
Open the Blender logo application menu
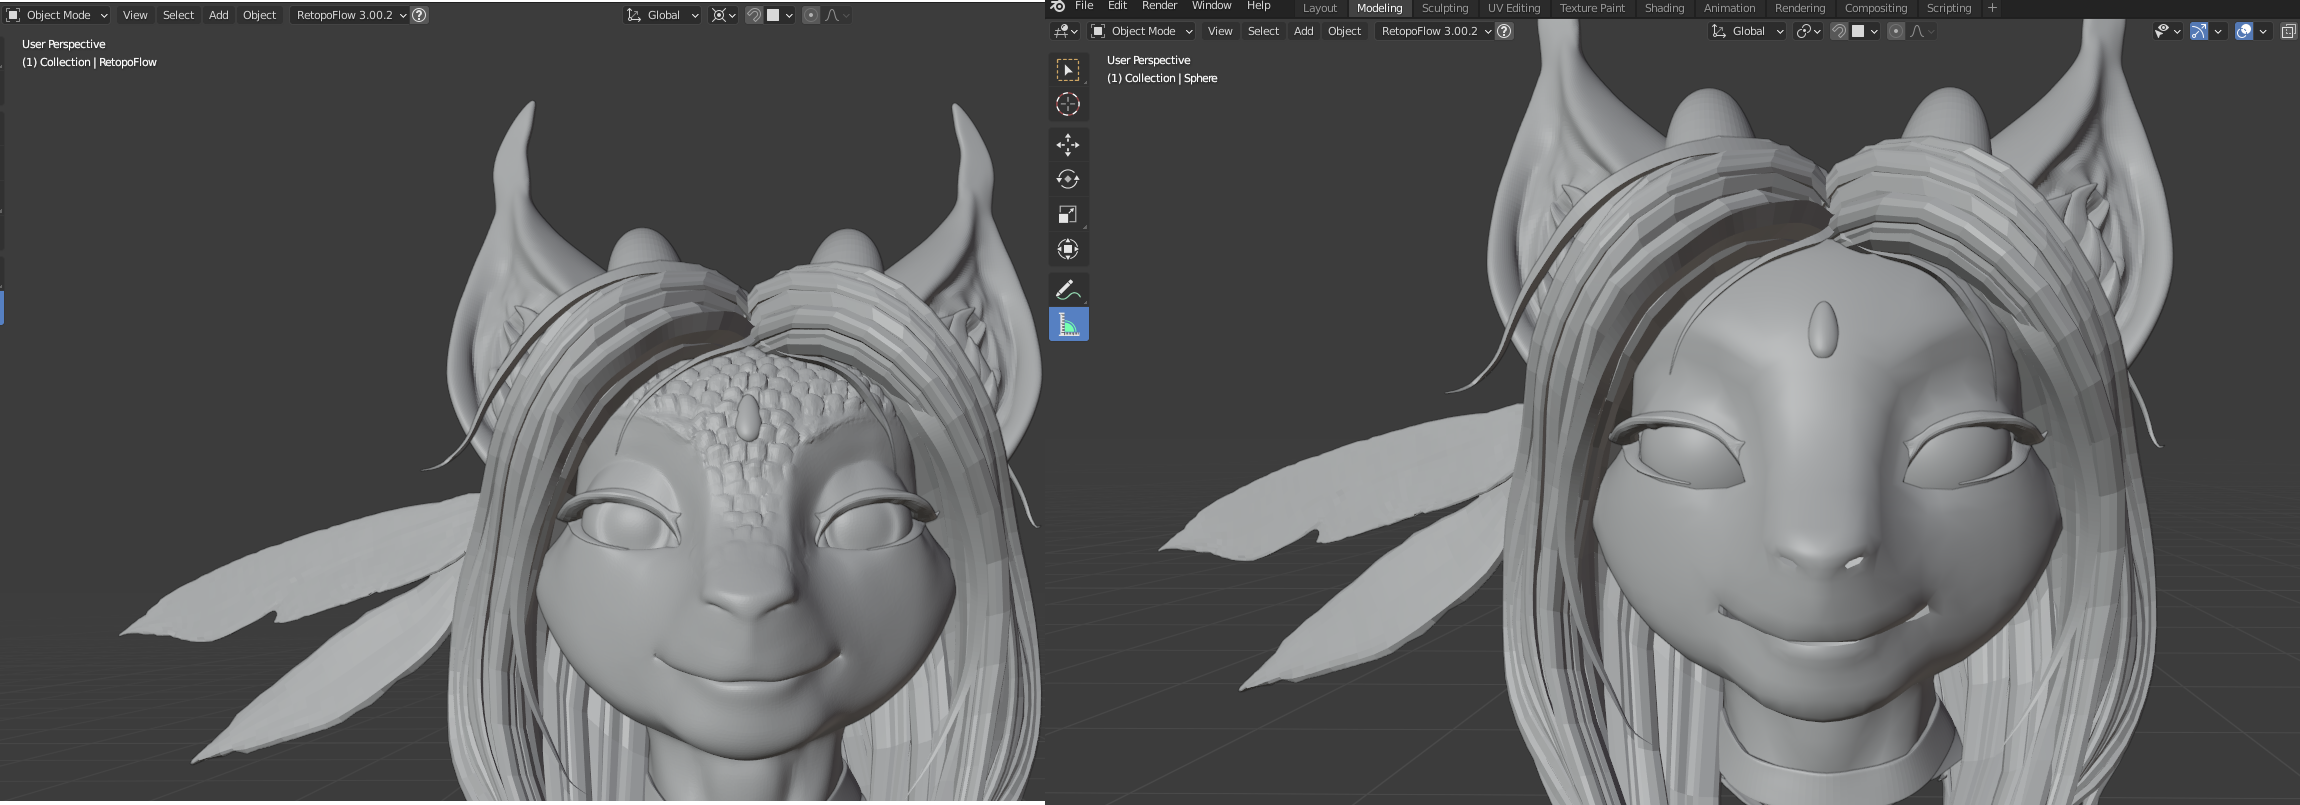click(1058, 6)
